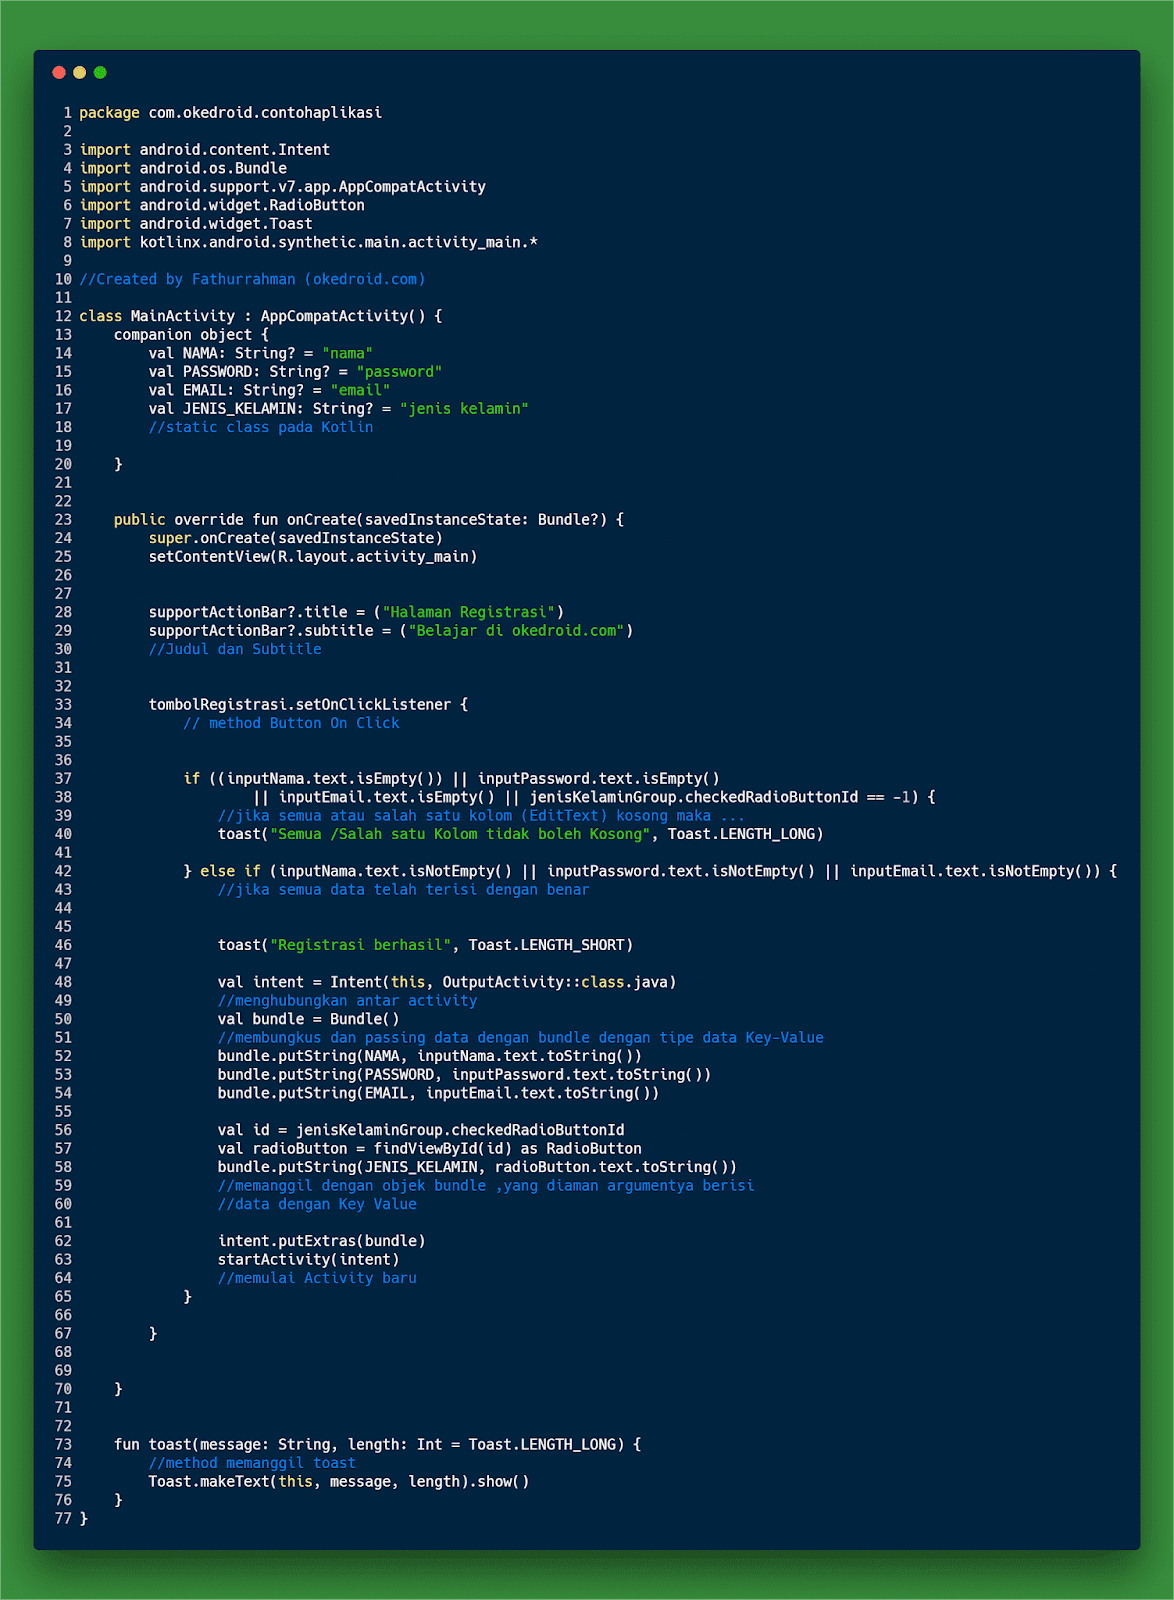Click the method Button On Click comment

click(x=291, y=723)
